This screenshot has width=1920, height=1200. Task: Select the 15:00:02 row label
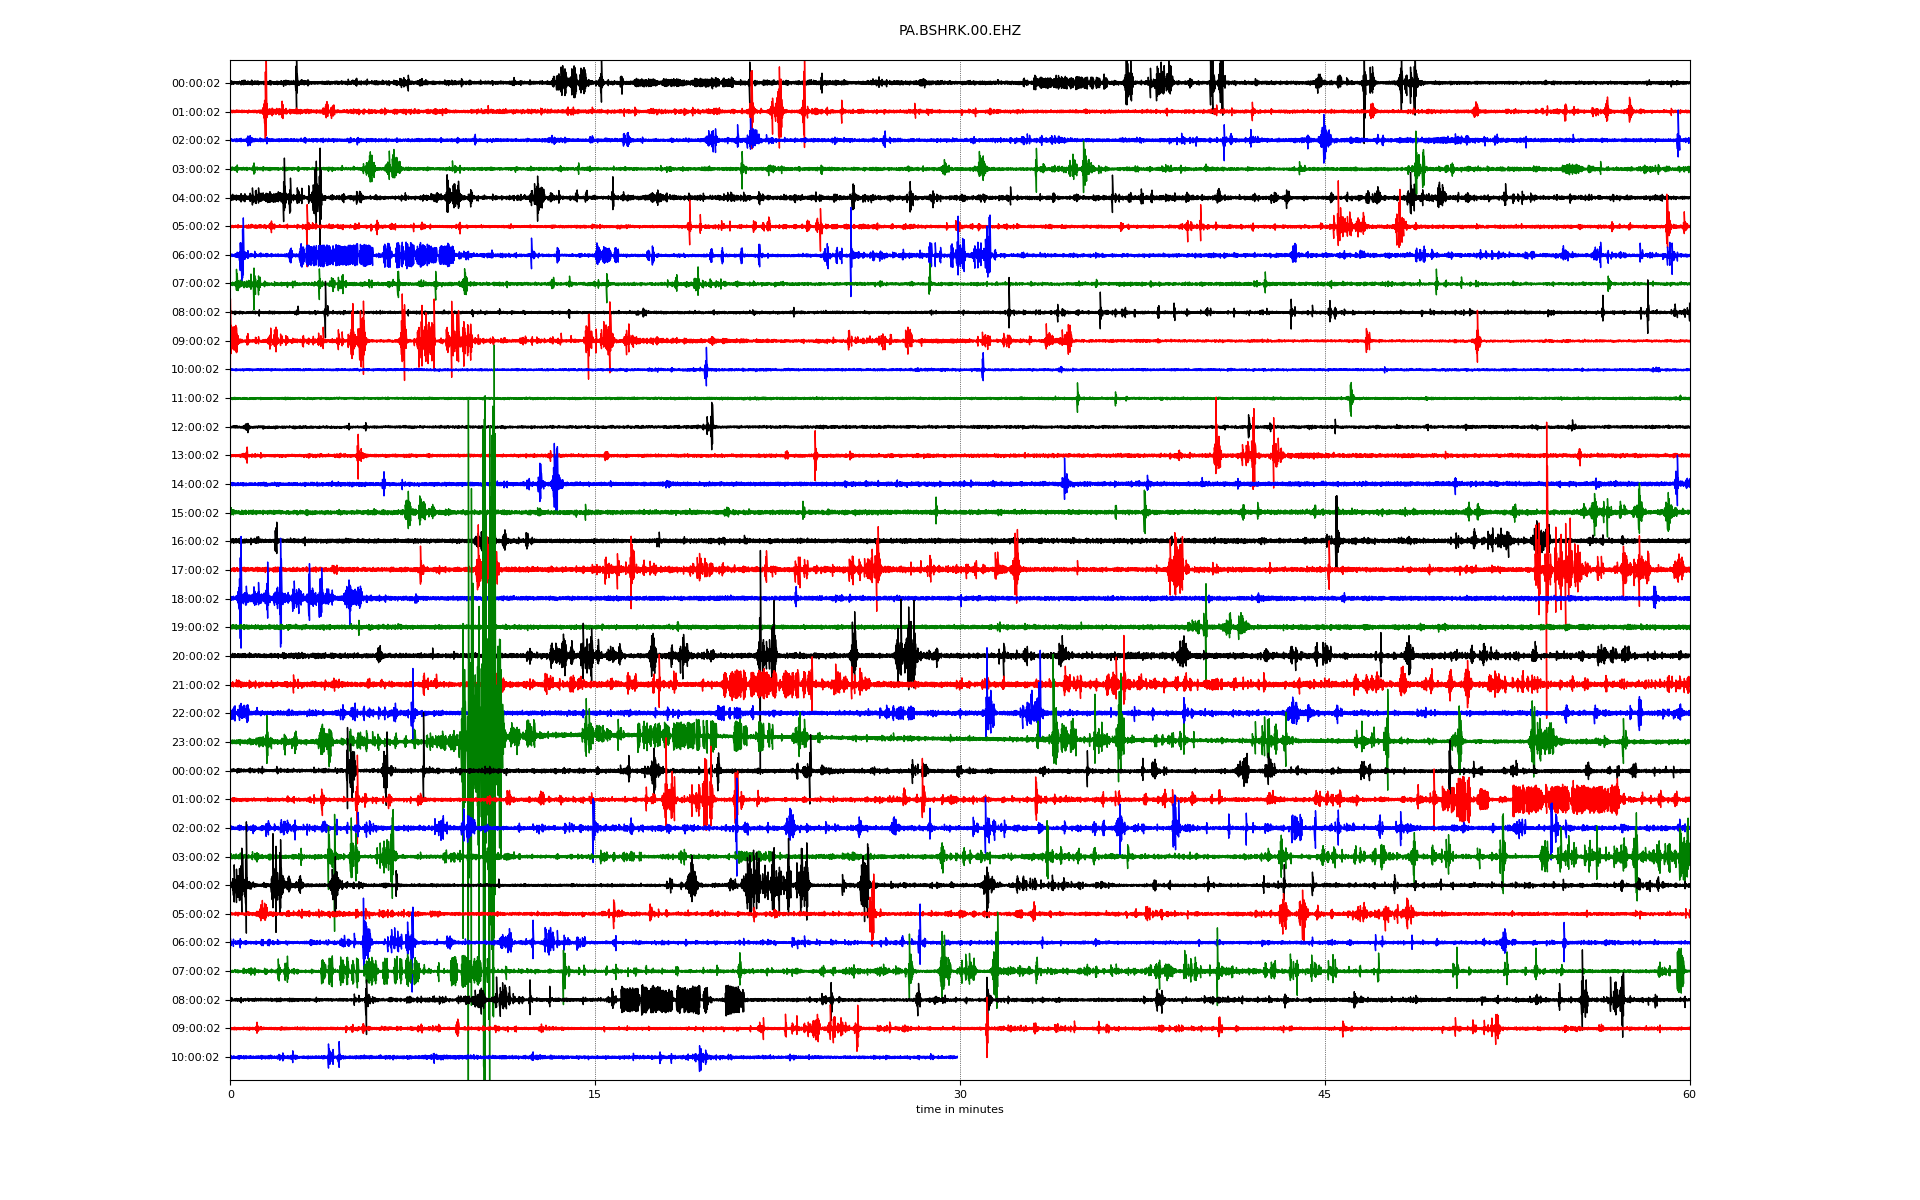[195, 514]
